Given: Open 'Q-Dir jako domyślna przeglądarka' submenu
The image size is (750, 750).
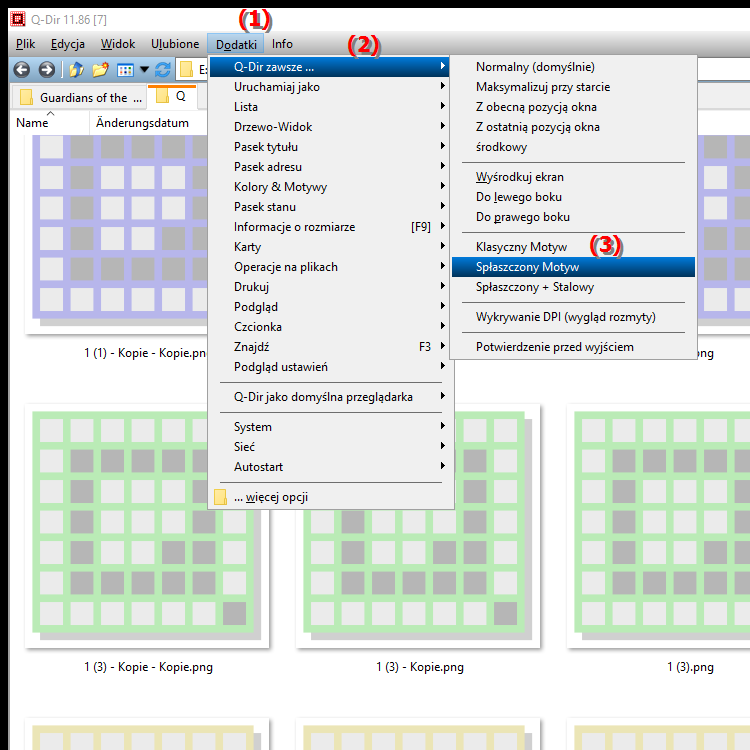Looking at the screenshot, I should (329, 397).
